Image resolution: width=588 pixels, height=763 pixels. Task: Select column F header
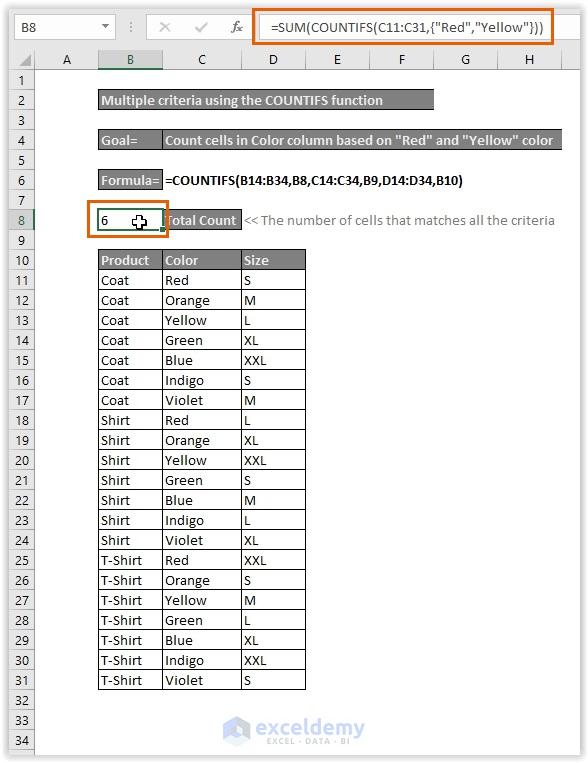[x=402, y=60]
